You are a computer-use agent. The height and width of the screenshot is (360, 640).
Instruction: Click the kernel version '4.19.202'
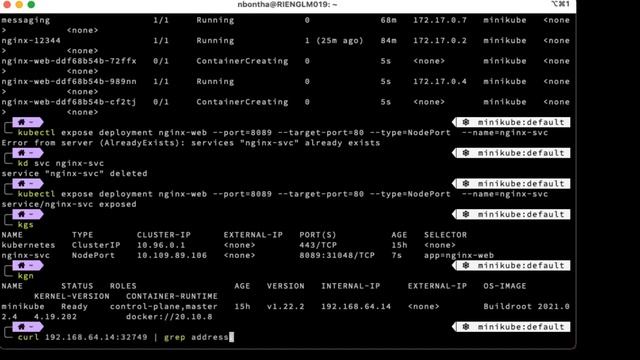(55, 316)
